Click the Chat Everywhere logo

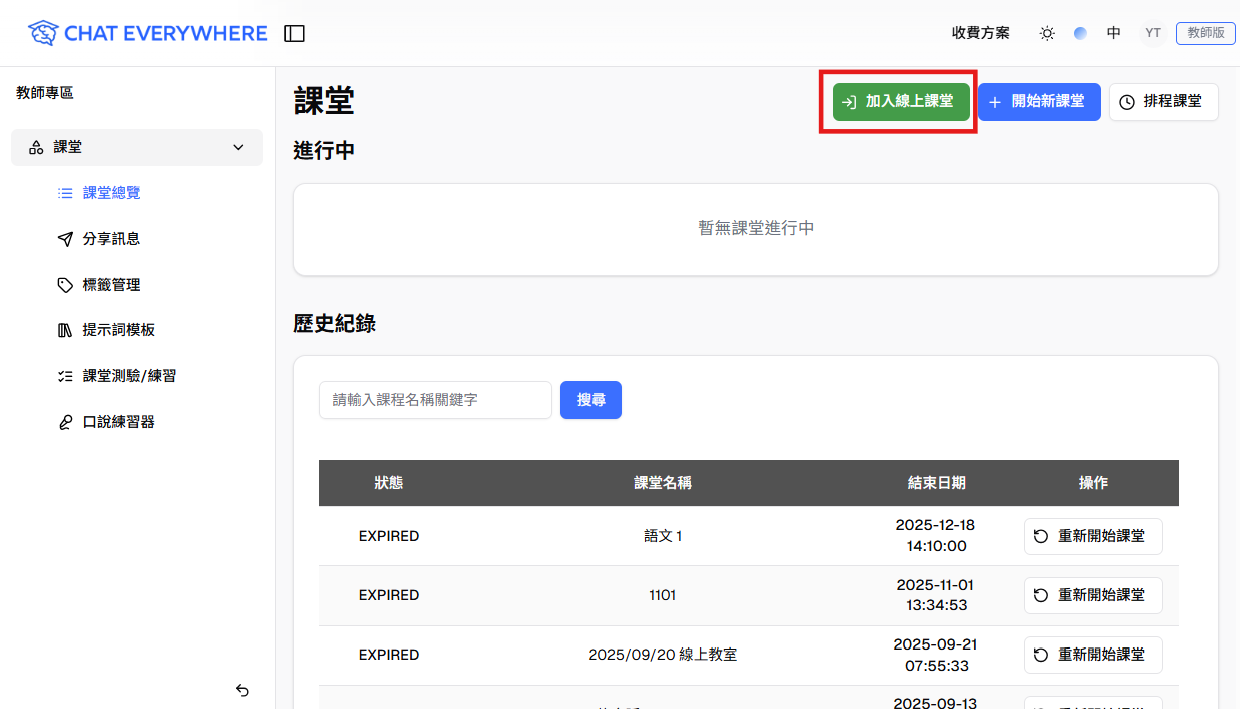click(x=147, y=33)
